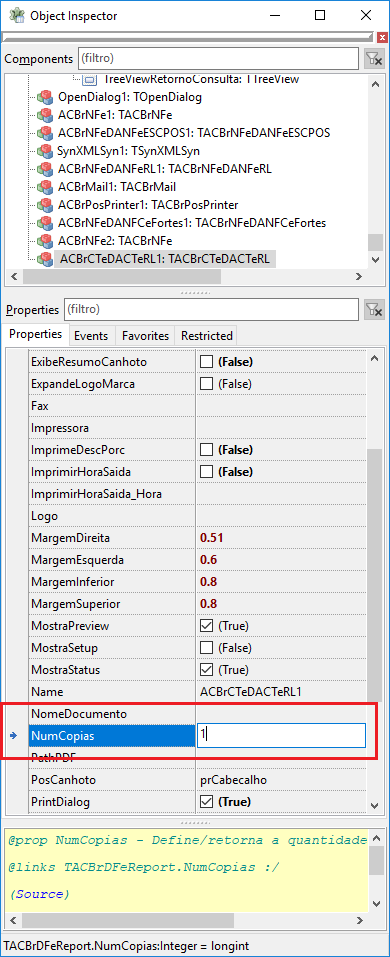Click the OpenDialog1 component icon

[x=45, y=97]
